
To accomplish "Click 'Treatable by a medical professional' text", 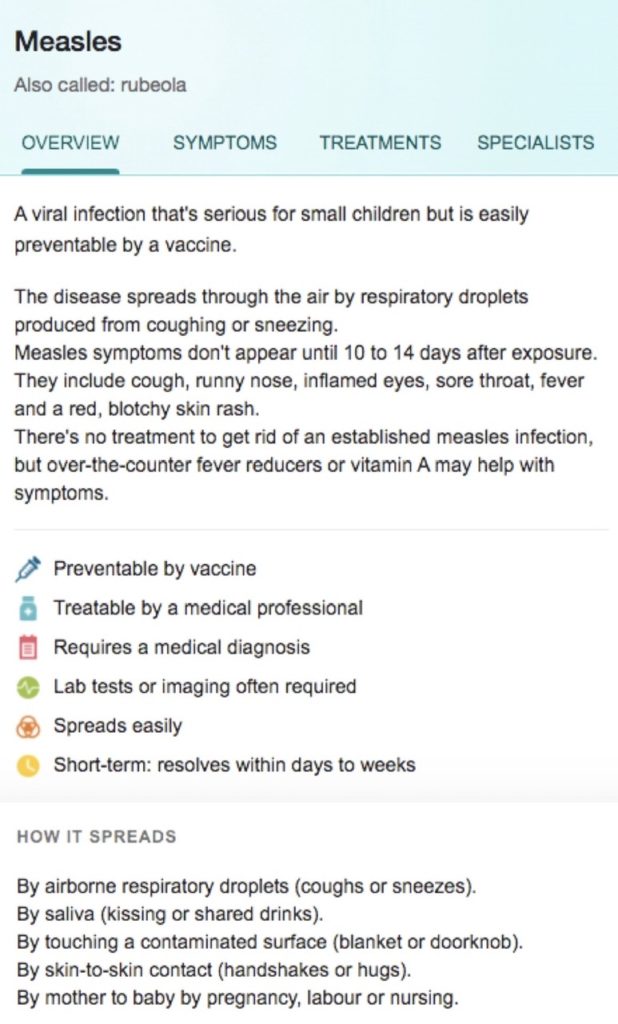I will (x=208, y=608).
